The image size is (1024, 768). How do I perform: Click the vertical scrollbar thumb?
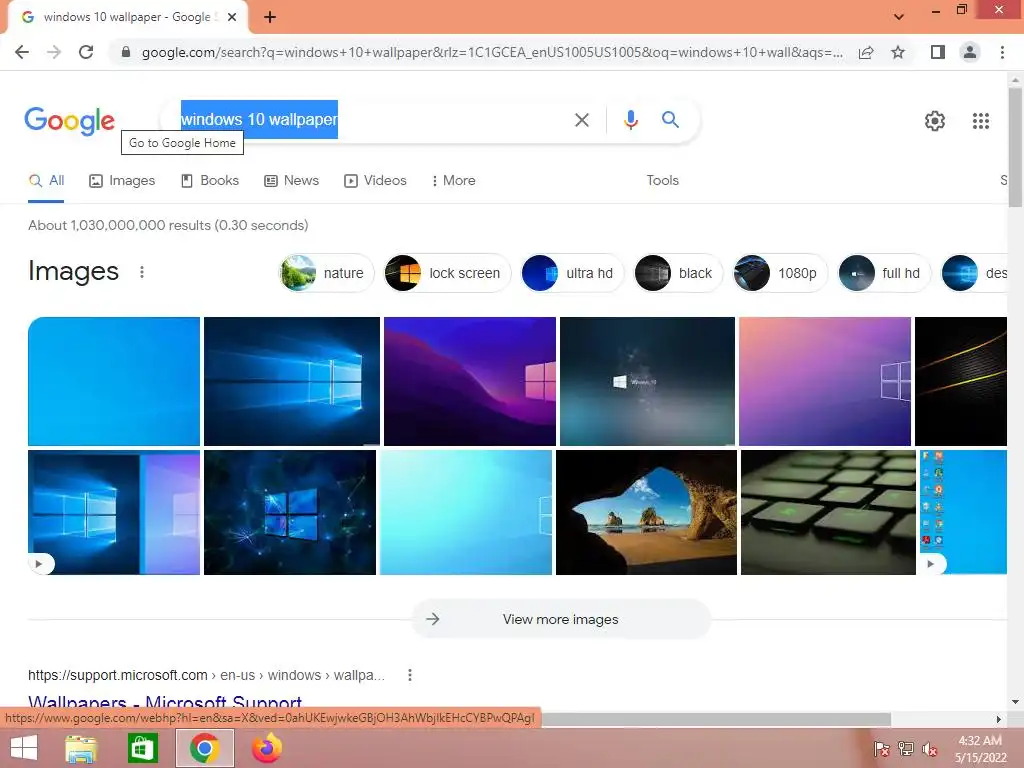[x=1015, y=147]
